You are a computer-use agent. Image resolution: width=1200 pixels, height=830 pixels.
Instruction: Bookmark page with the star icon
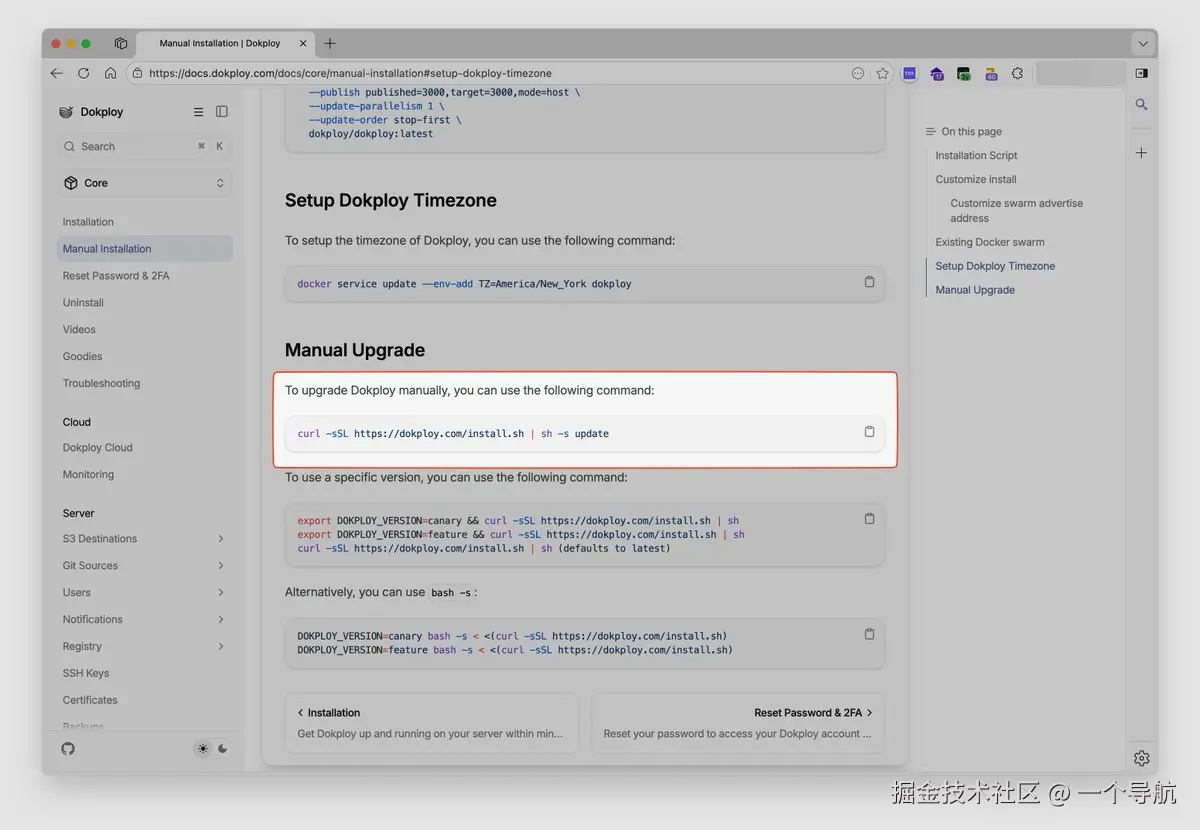tap(882, 73)
